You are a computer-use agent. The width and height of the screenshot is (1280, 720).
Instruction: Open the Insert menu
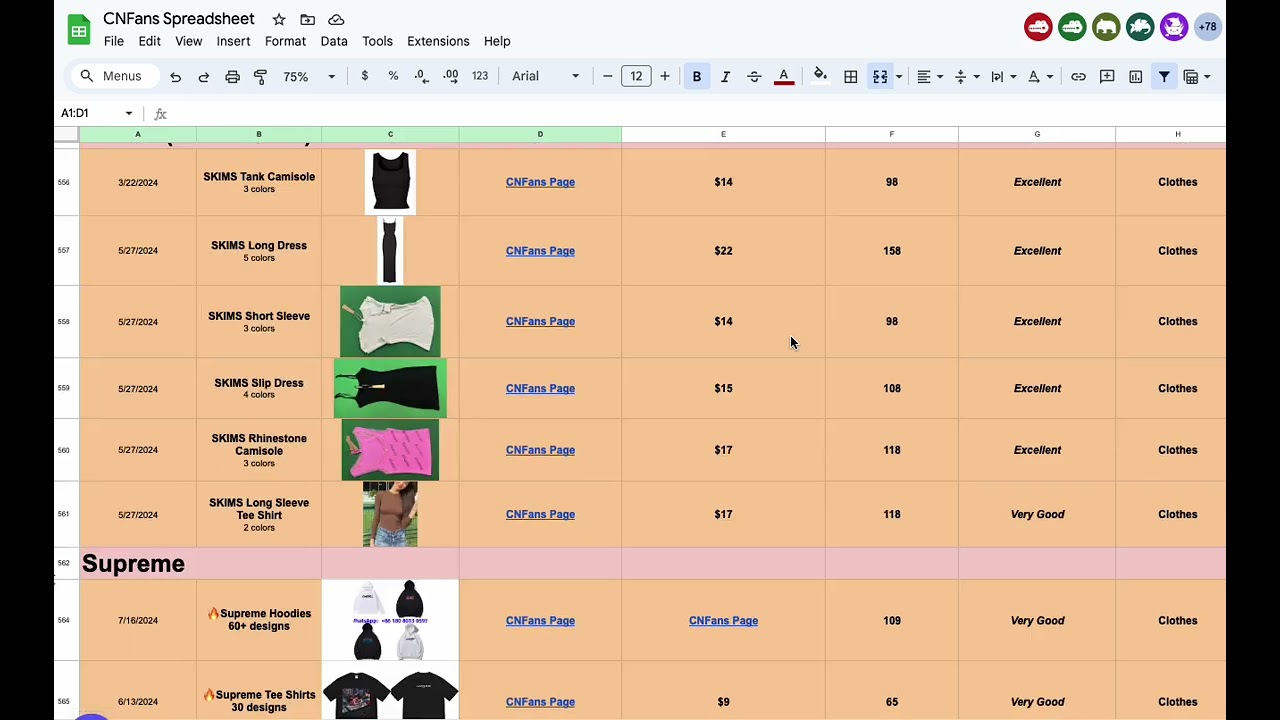[x=233, y=41]
